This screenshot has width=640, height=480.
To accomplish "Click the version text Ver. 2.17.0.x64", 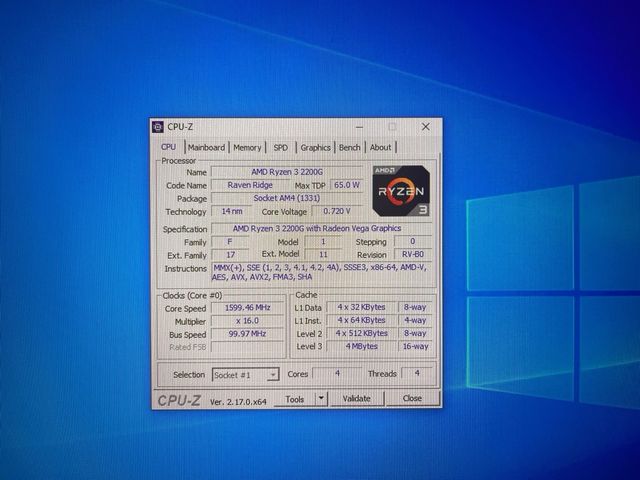I will [238, 402].
